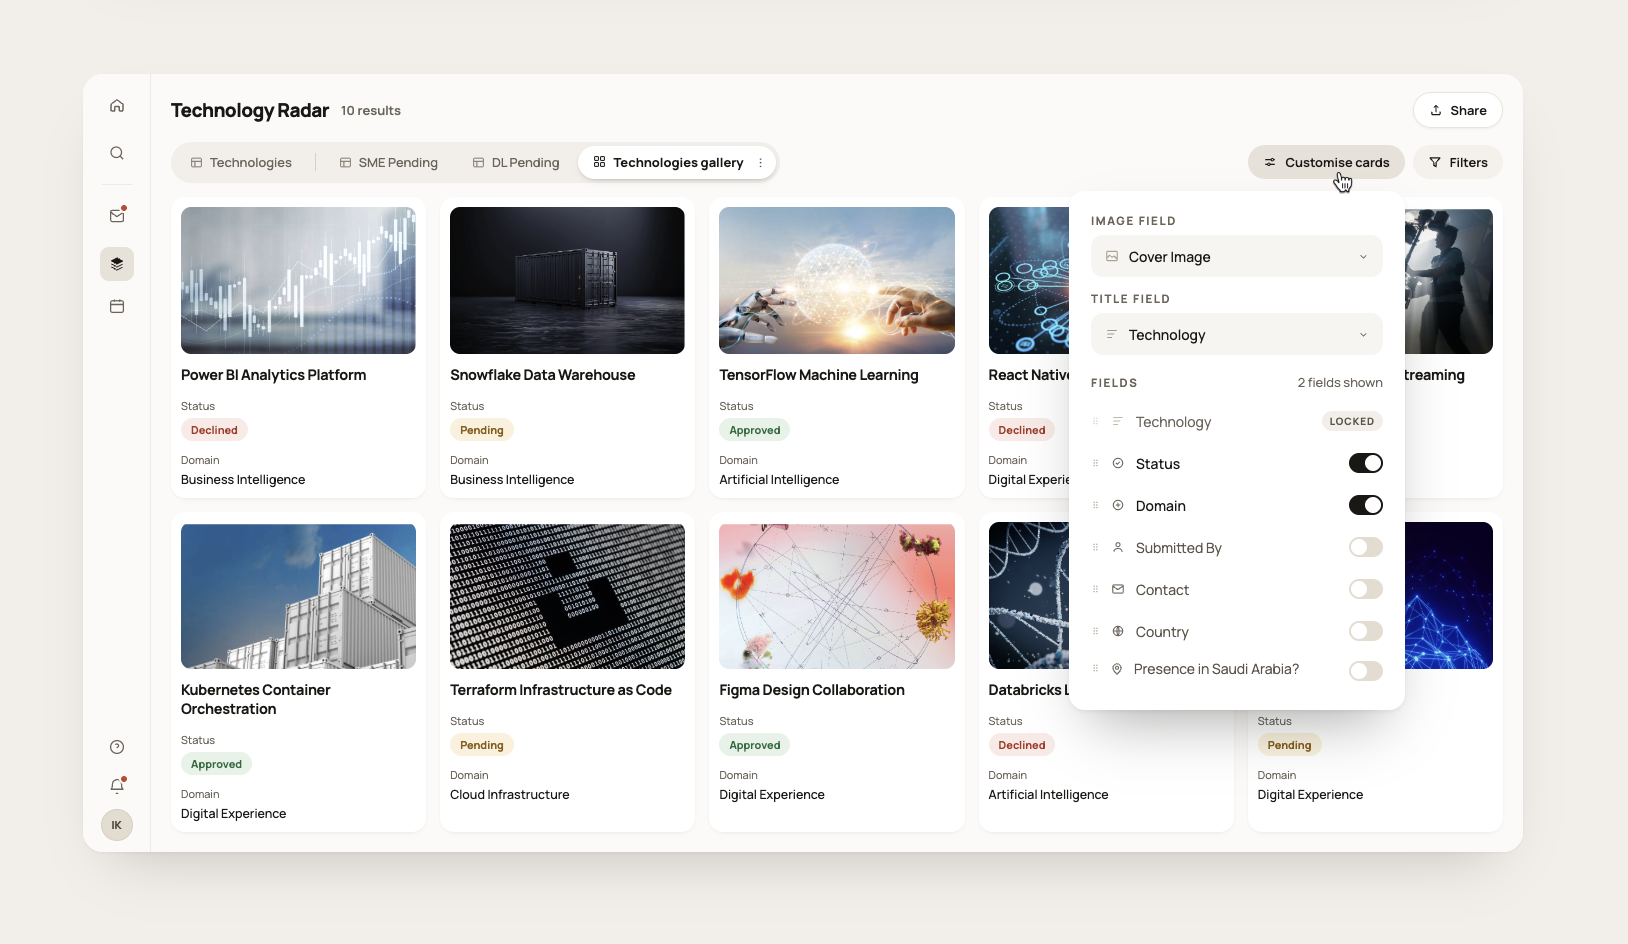Grab the drag handle beside Contact field

(1096, 589)
